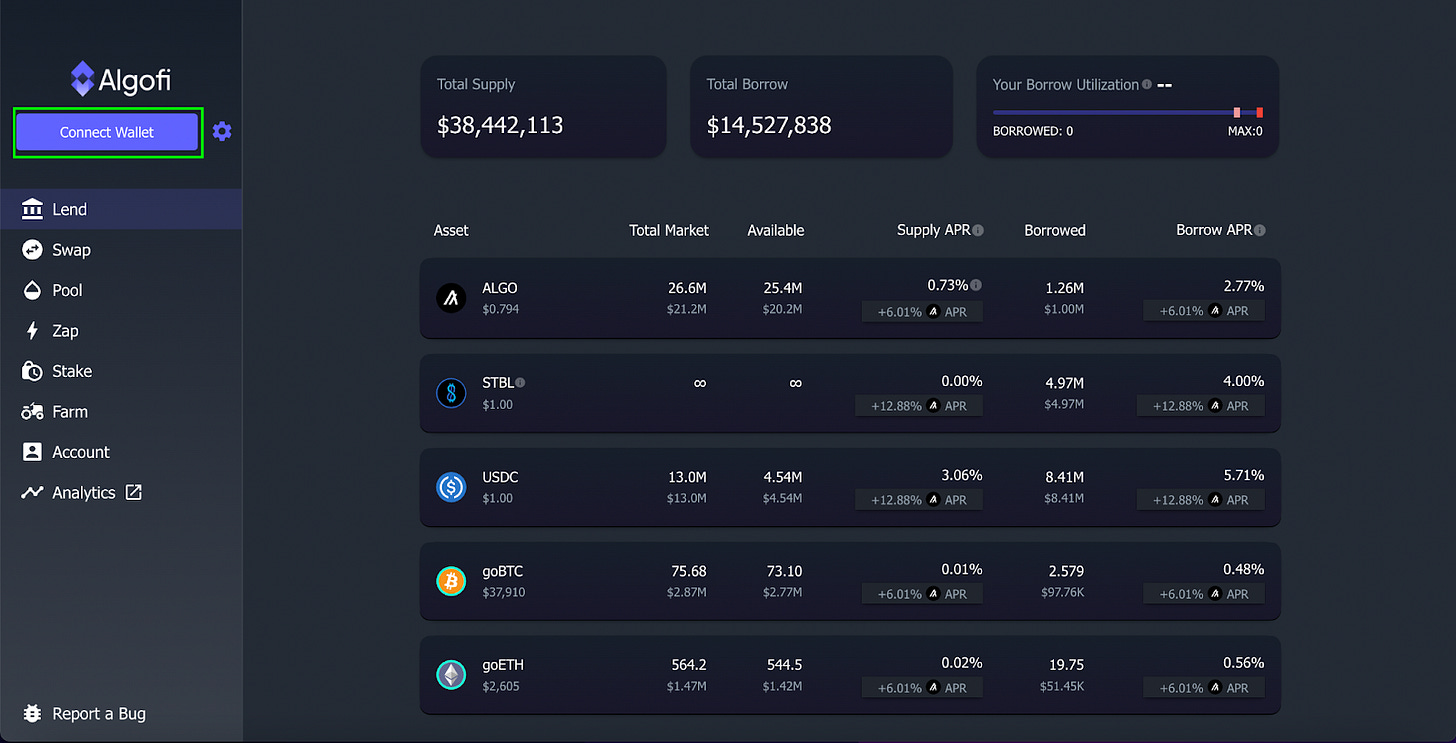The height and width of the screenshot is (743, 1456).
Task: Click the STBL asset logo
Action: tap(451, 392)
